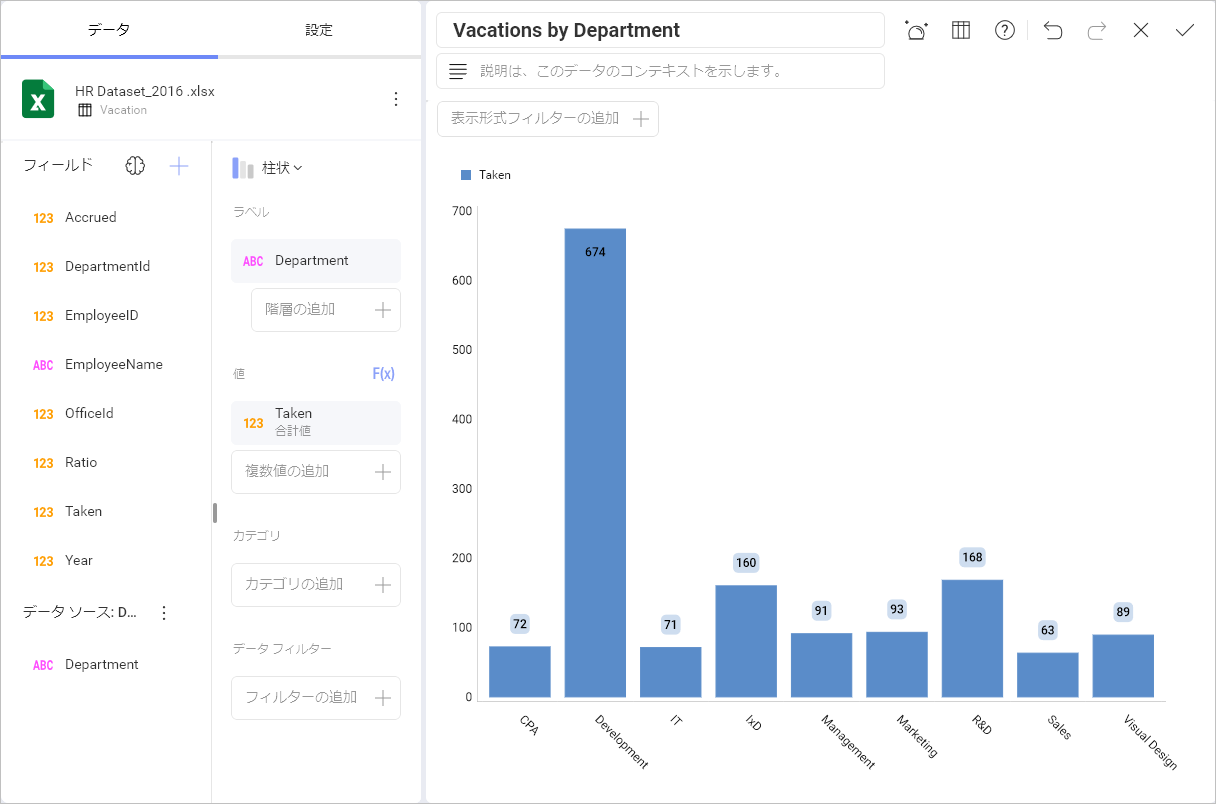Image resolution: width=1216 pixels, height=804 pixels.
Task: Open field insights brain icon
Action: [x=135, y=166]
